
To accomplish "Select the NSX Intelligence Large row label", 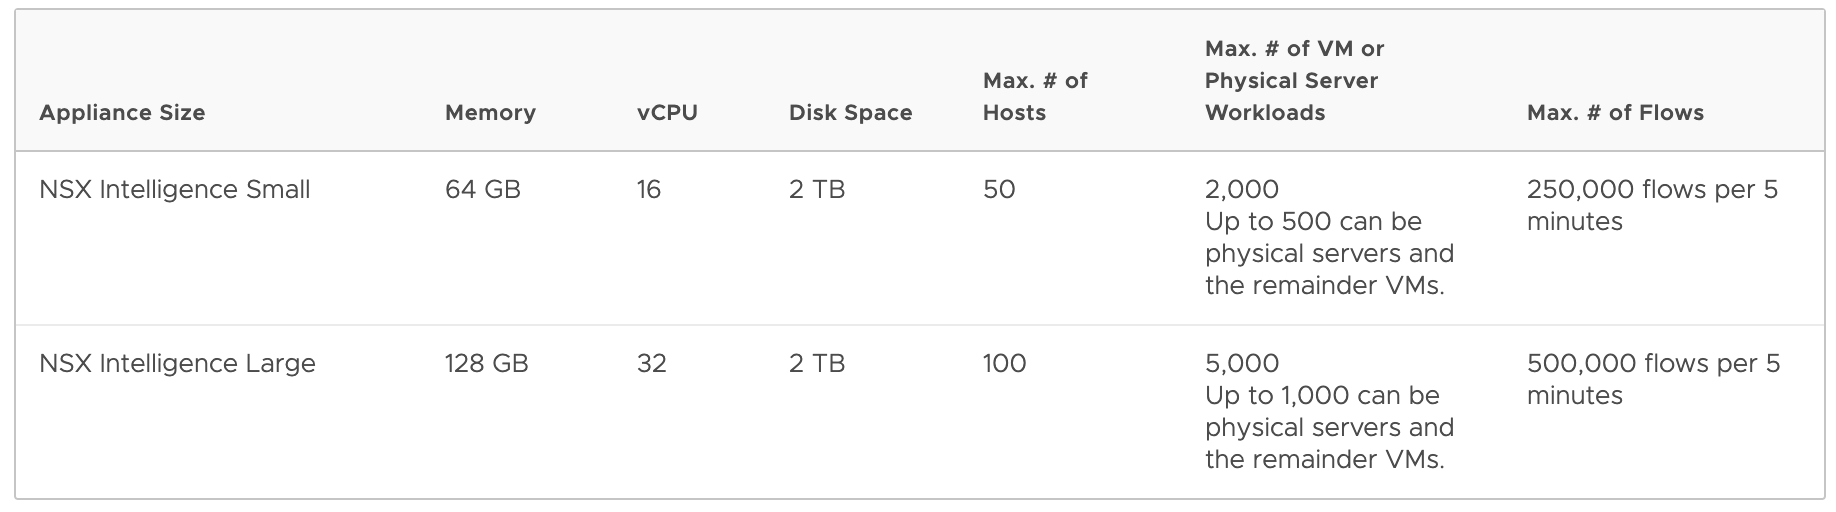I will [x=177, y=364].
